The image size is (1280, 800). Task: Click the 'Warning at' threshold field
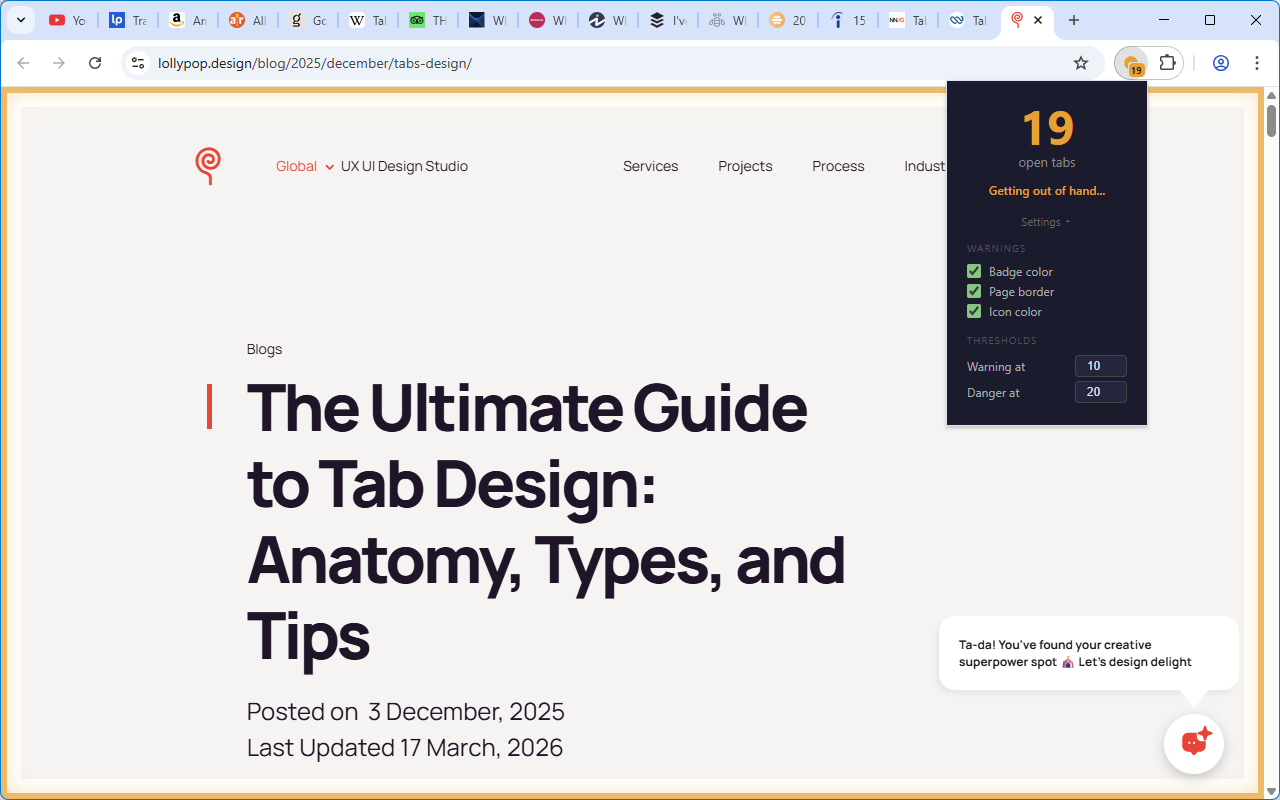click(1101, 366)
